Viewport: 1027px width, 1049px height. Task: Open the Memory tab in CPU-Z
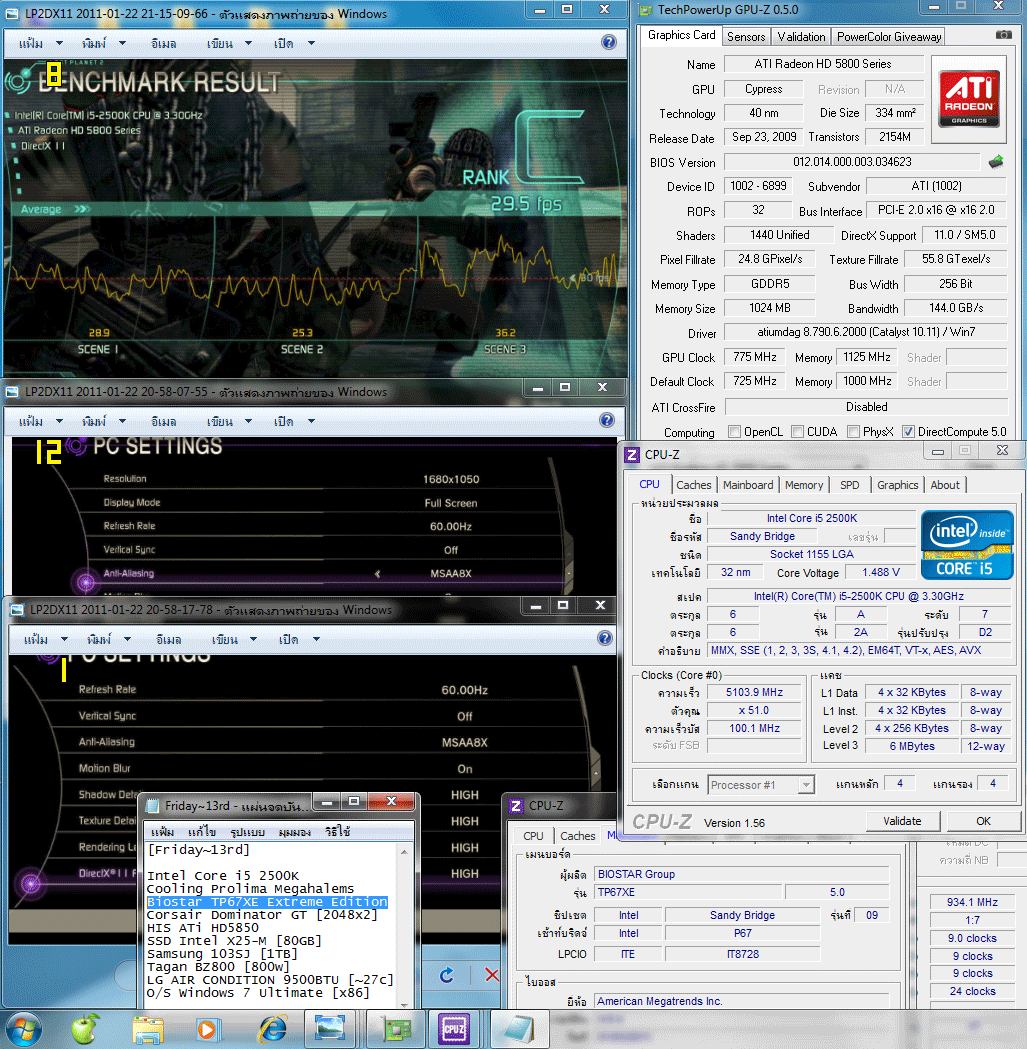click(x=804, y=485)
